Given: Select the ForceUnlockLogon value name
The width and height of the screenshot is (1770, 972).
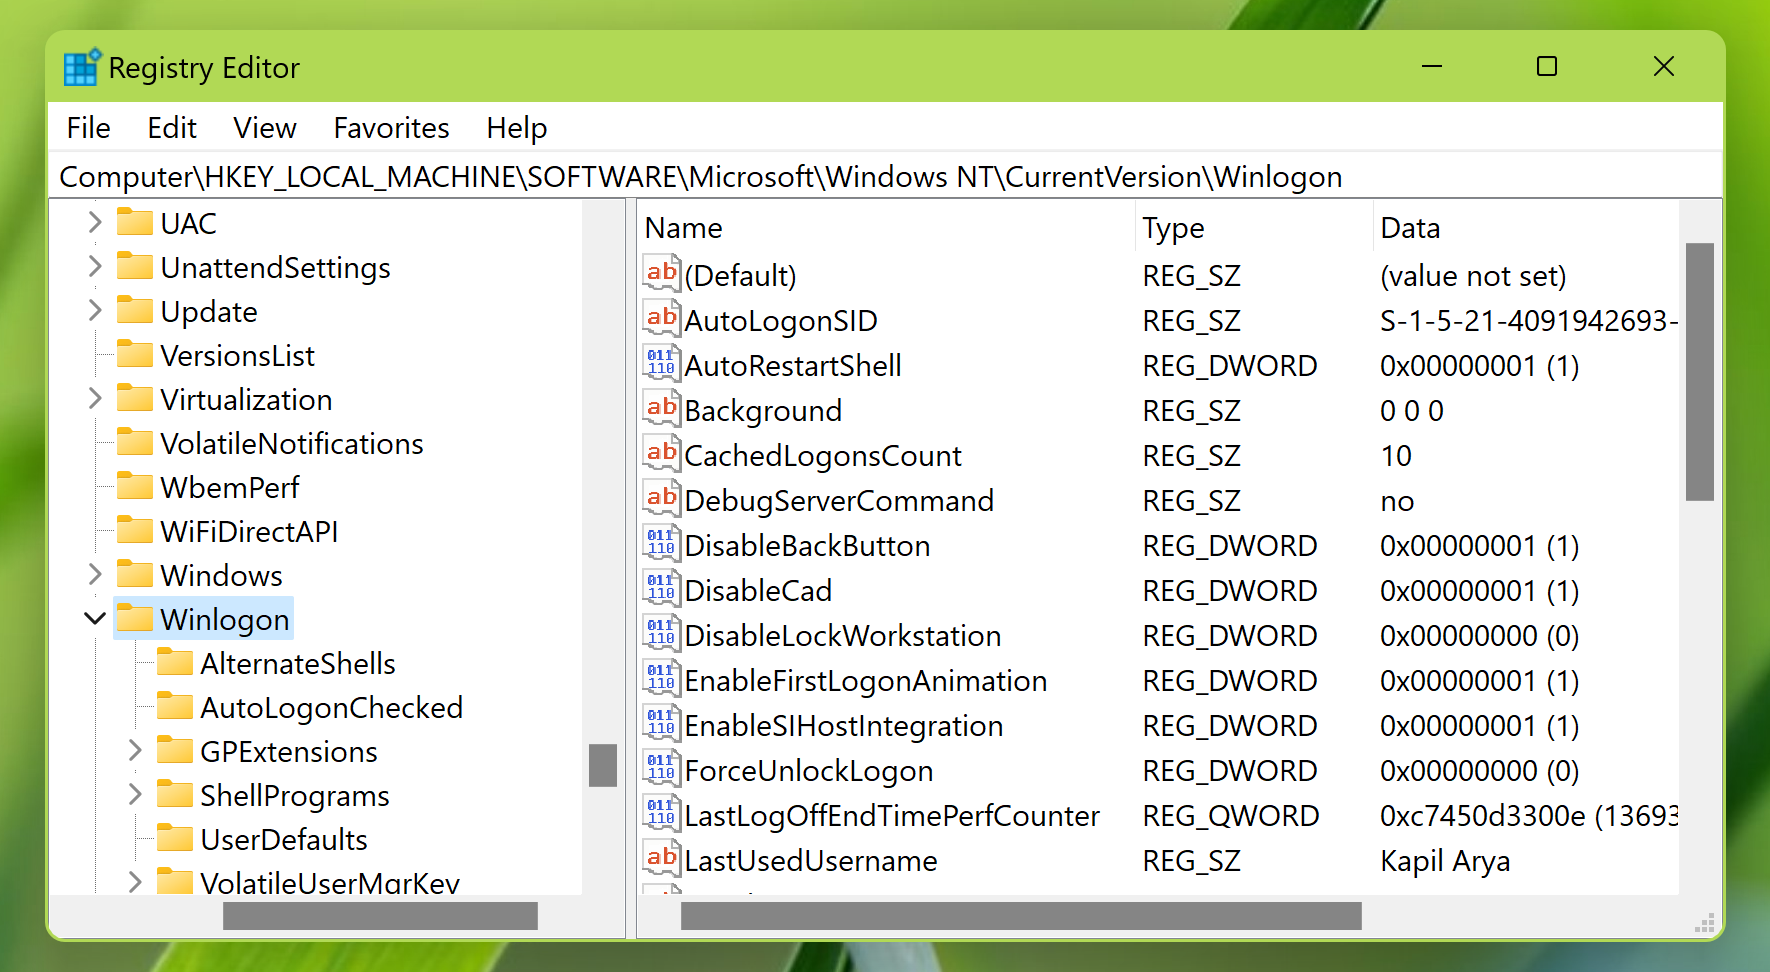Looking at the screenshot, I should (809, 770).
